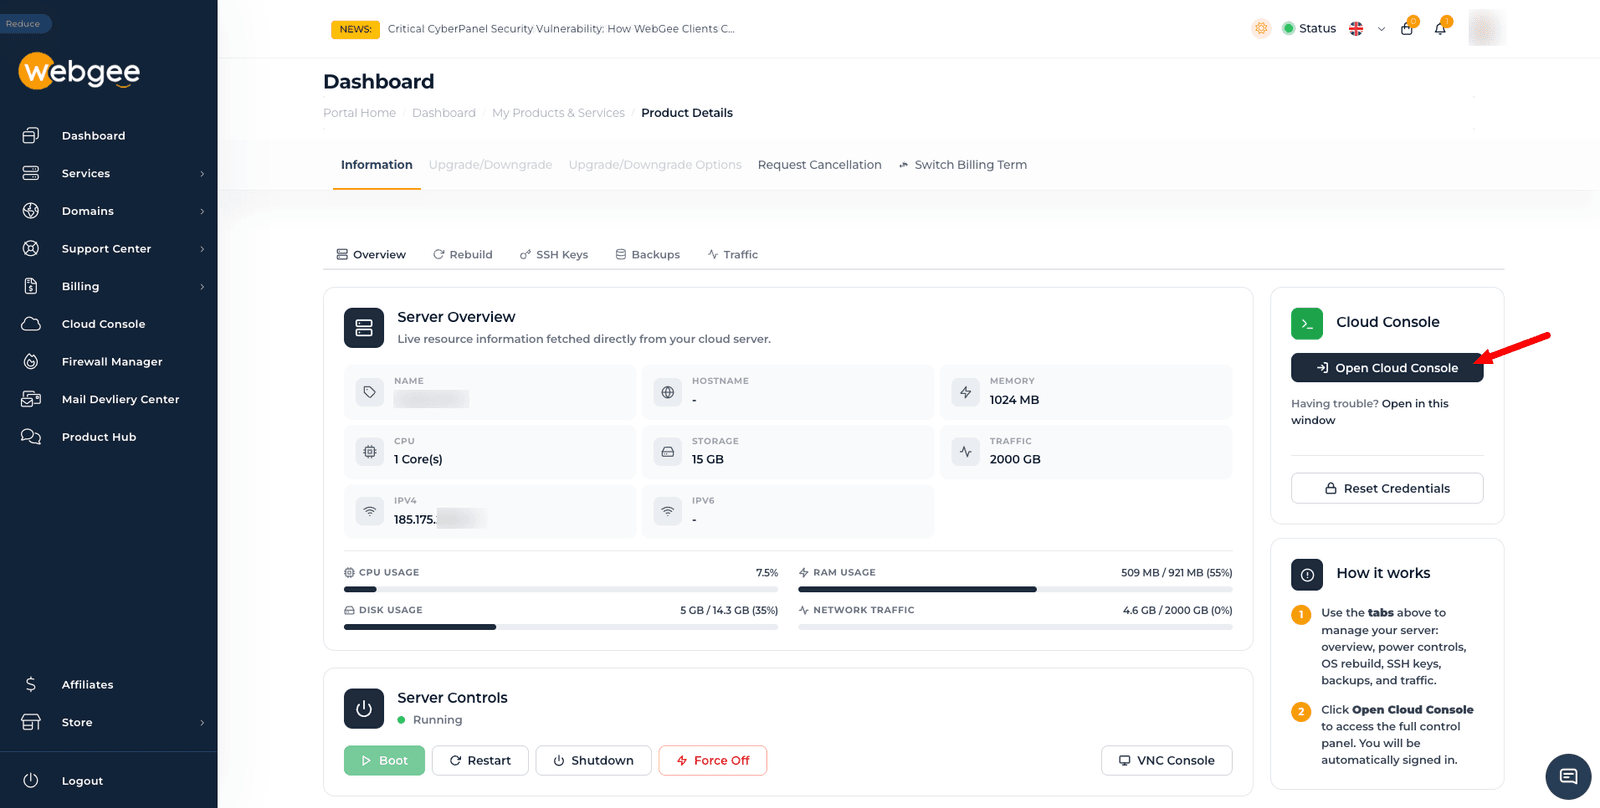Click the Reset Credentials button

click(x=1387, y=488)
